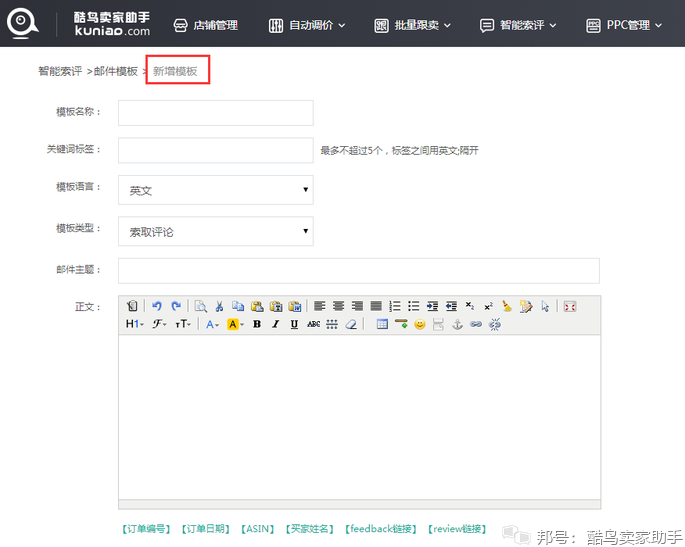Toggle bold text formatting
The width and height of the screenshot is (685, 547).
257,324
